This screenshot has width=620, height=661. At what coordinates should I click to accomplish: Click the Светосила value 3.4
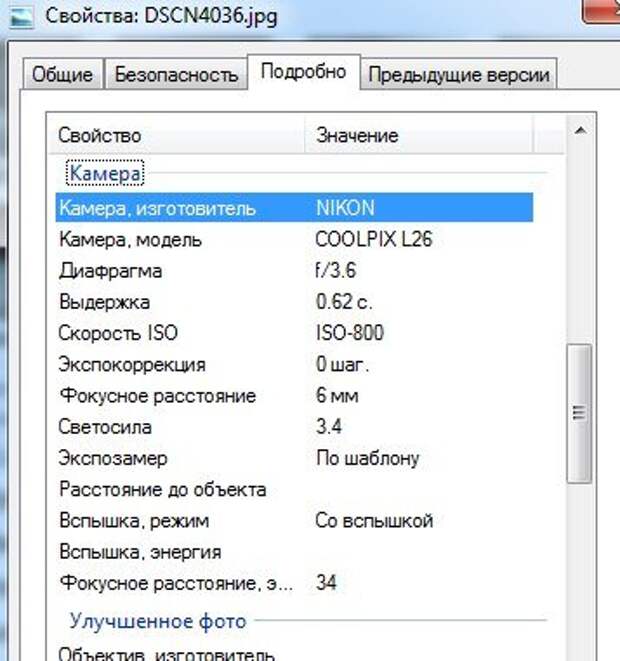pos(329,427)
